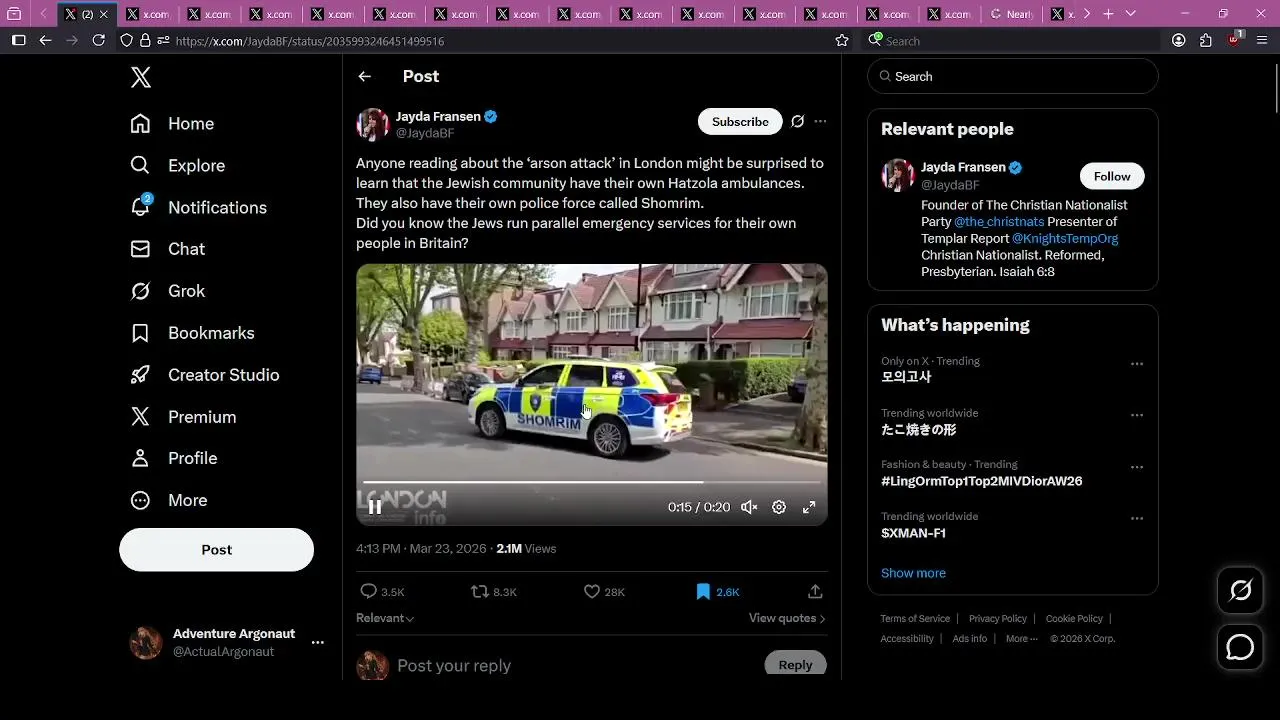The image size is (1280, 720).
Task: Open the post's three-dot options menu
Action: [x=820, y=122]
